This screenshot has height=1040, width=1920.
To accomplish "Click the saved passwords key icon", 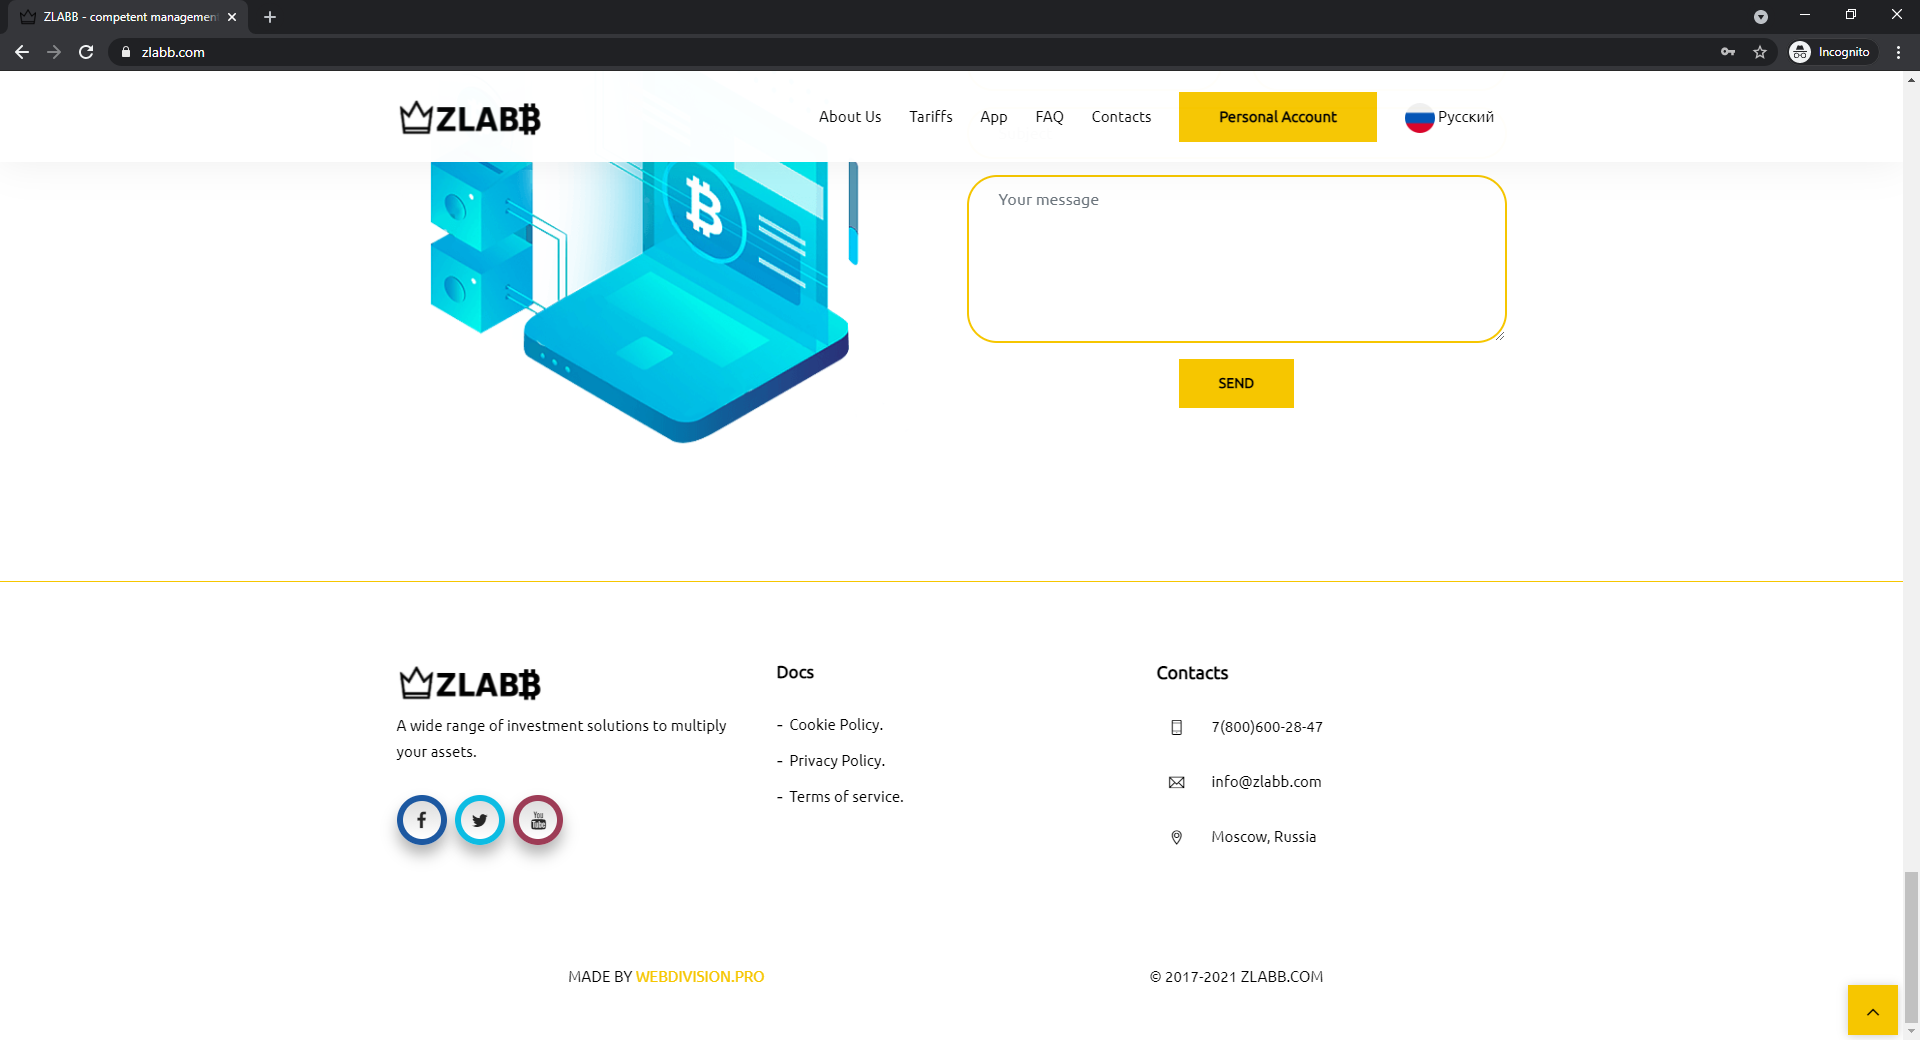I will pyautogui.click(x=1728, y=52).
